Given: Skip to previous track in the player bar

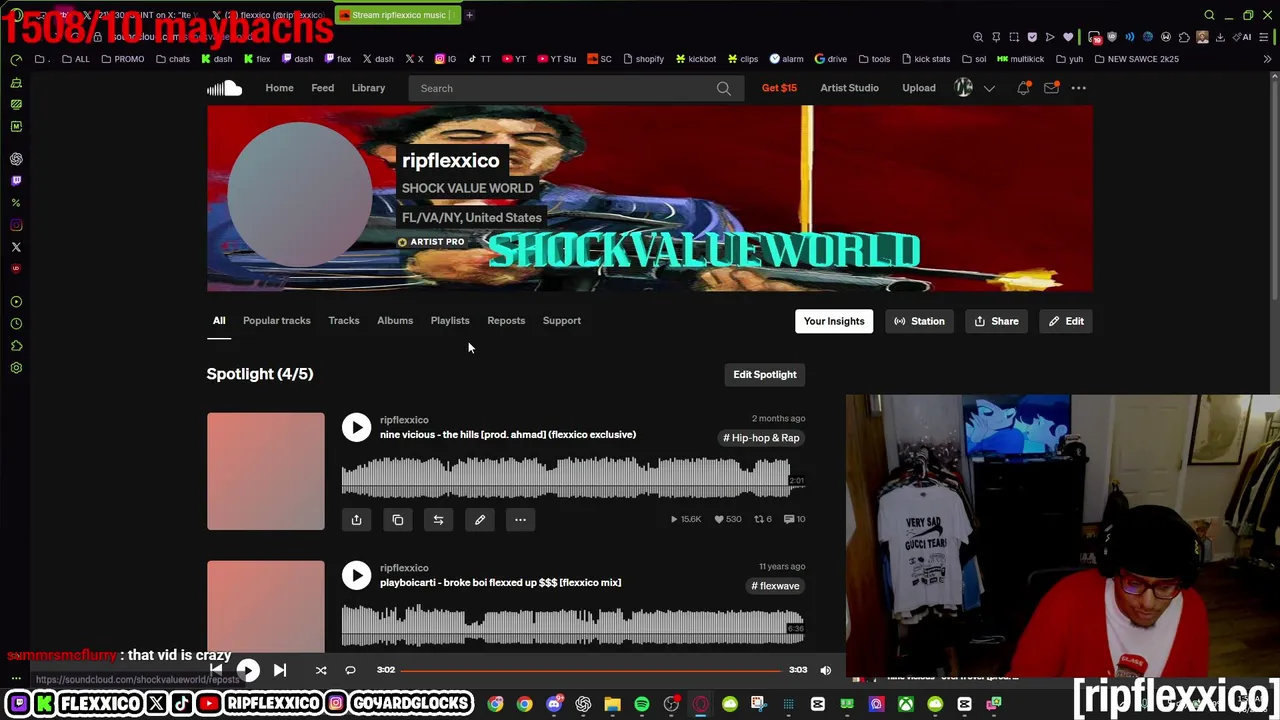Looking at the screenshot, I should pos(216,670).
